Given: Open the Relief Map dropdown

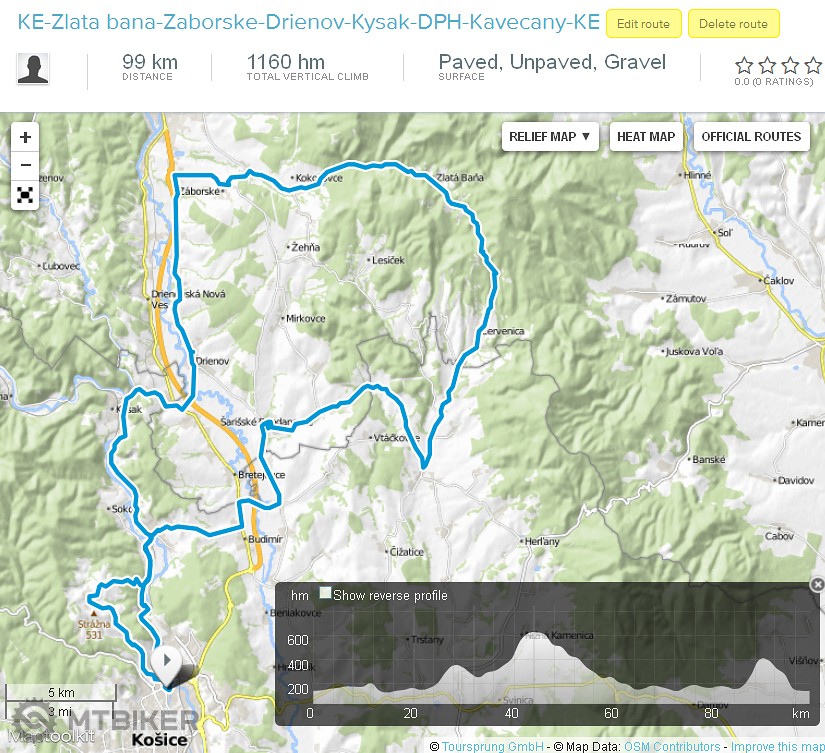Looking at the screenshot, I should 550,137.
